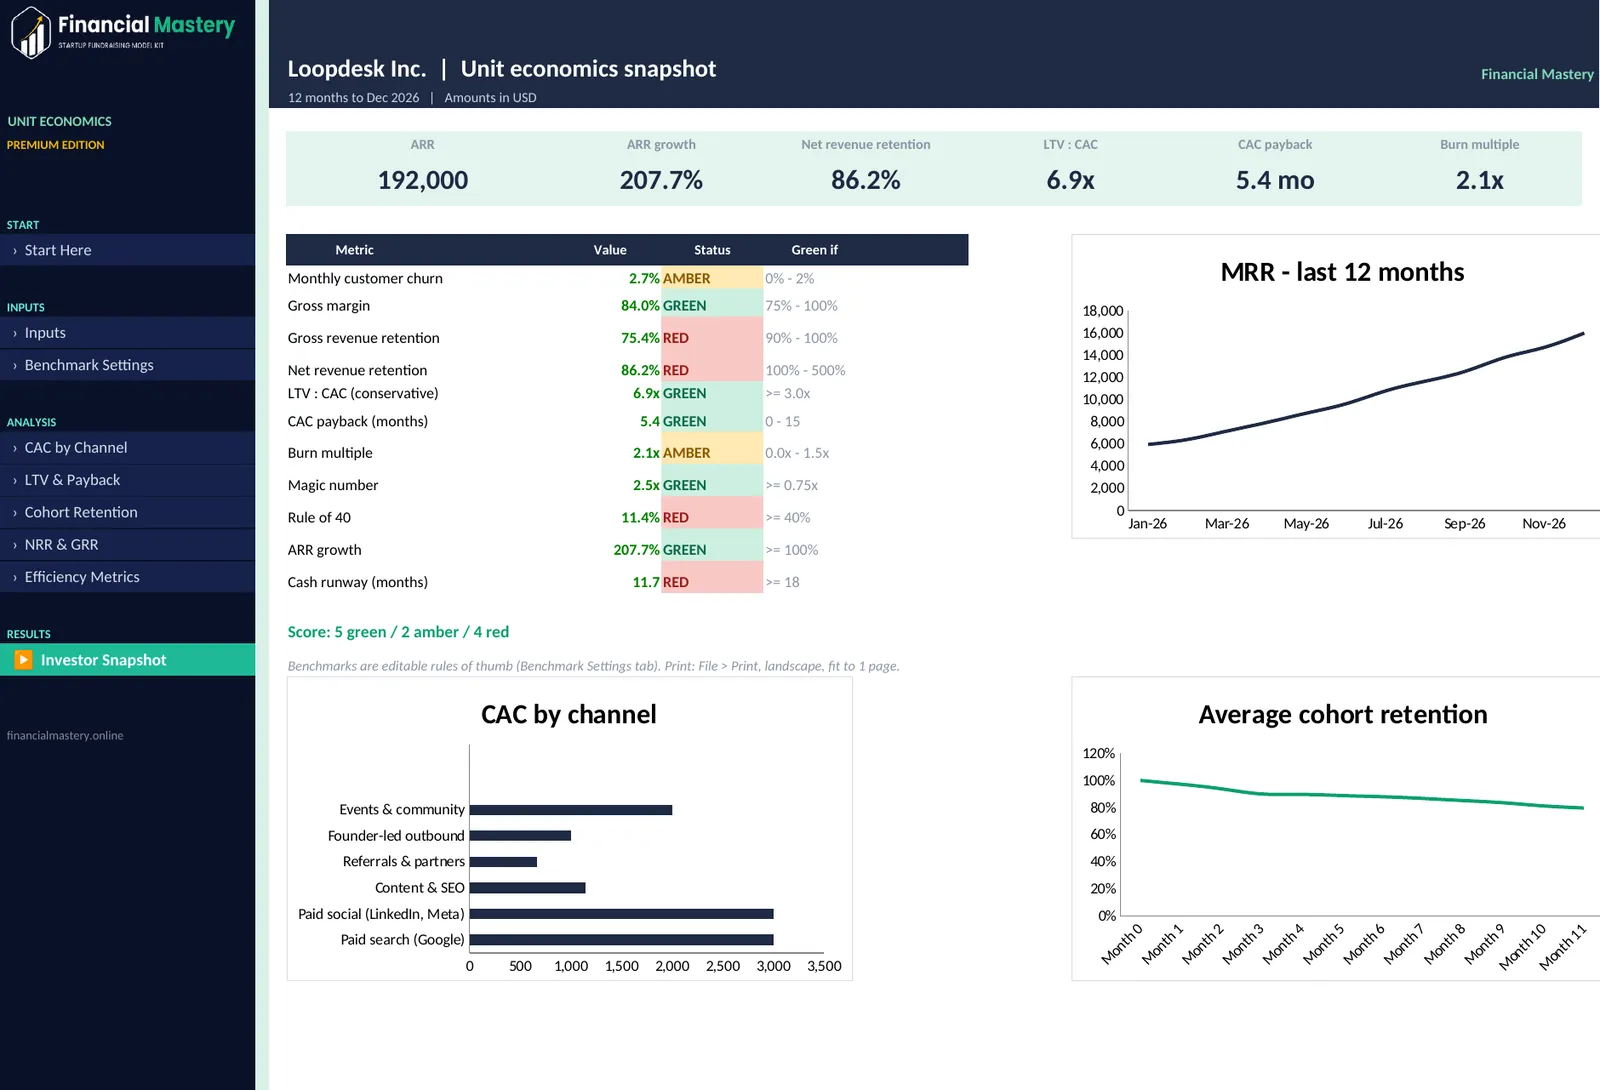Click the score summary line

pyautogui.click(x=398, y=632)
